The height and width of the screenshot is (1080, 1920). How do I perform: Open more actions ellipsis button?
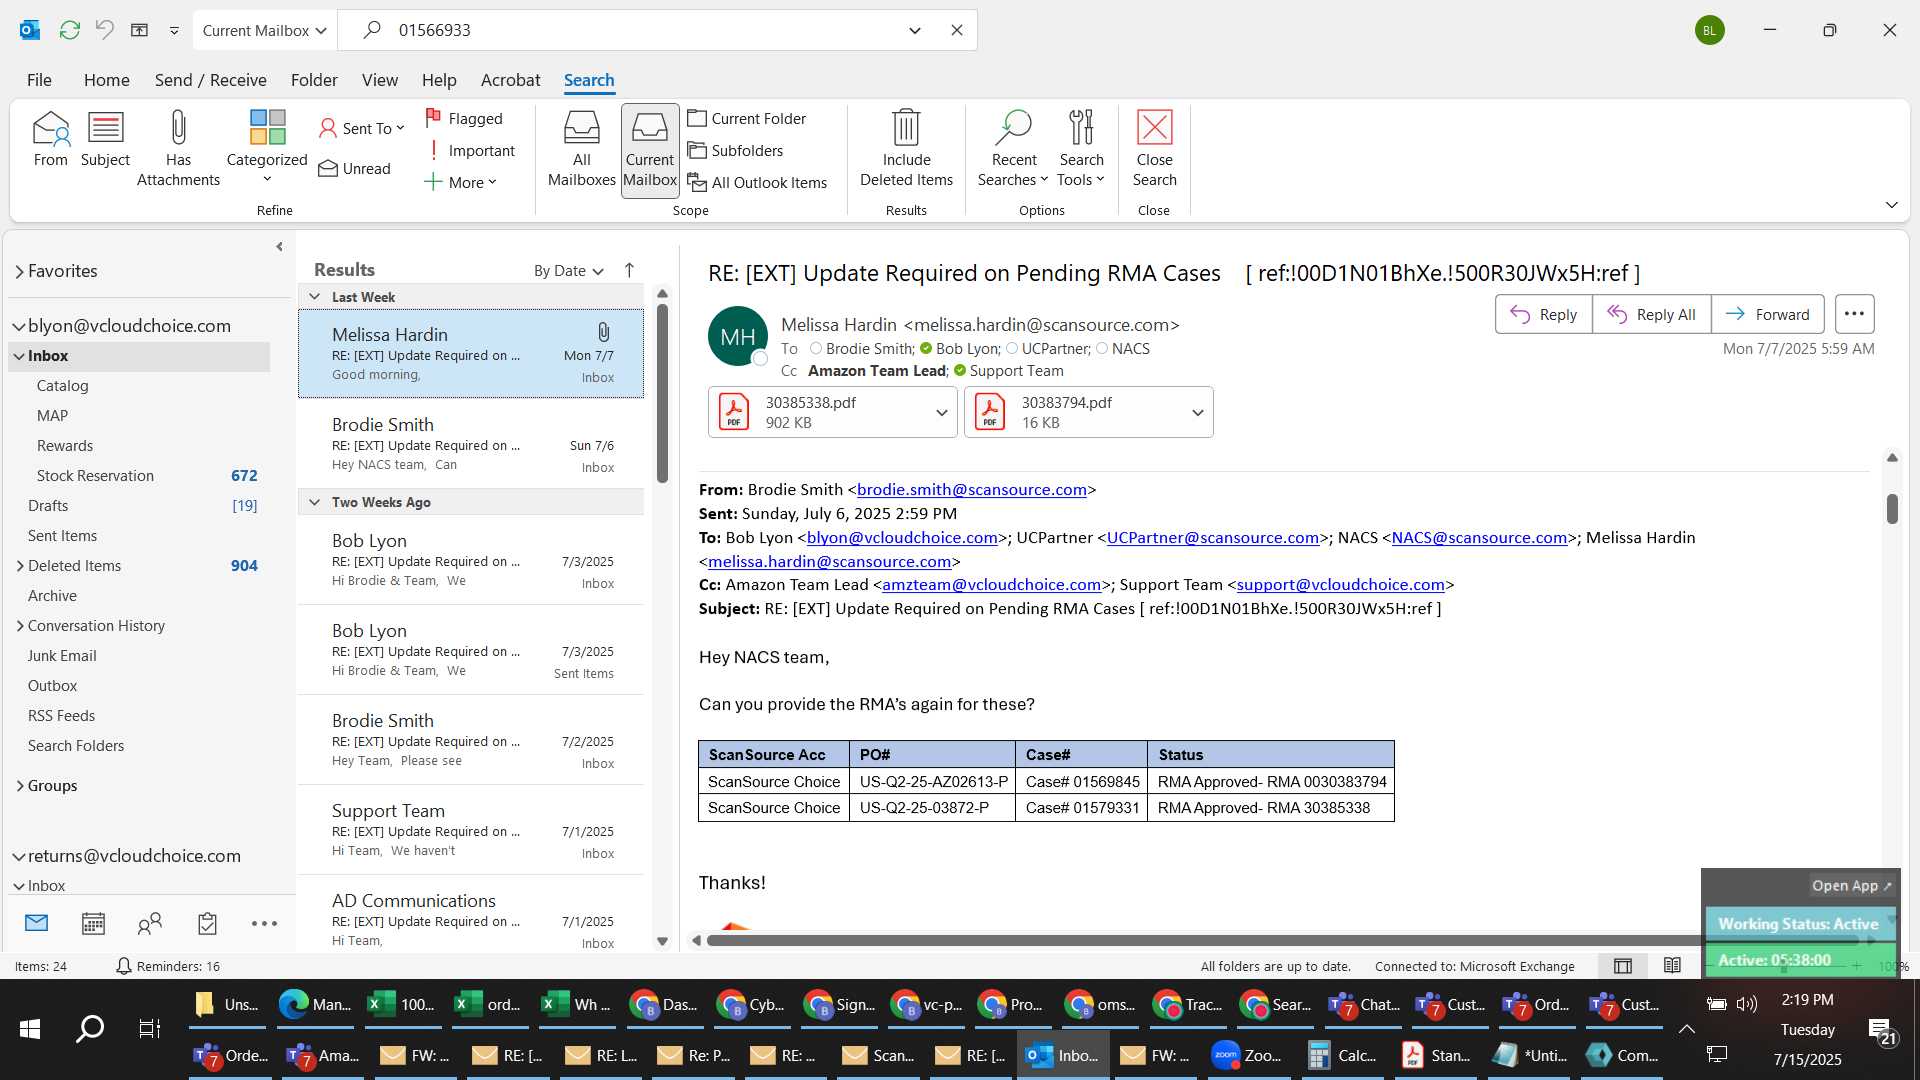click(x=1854, y=314)
